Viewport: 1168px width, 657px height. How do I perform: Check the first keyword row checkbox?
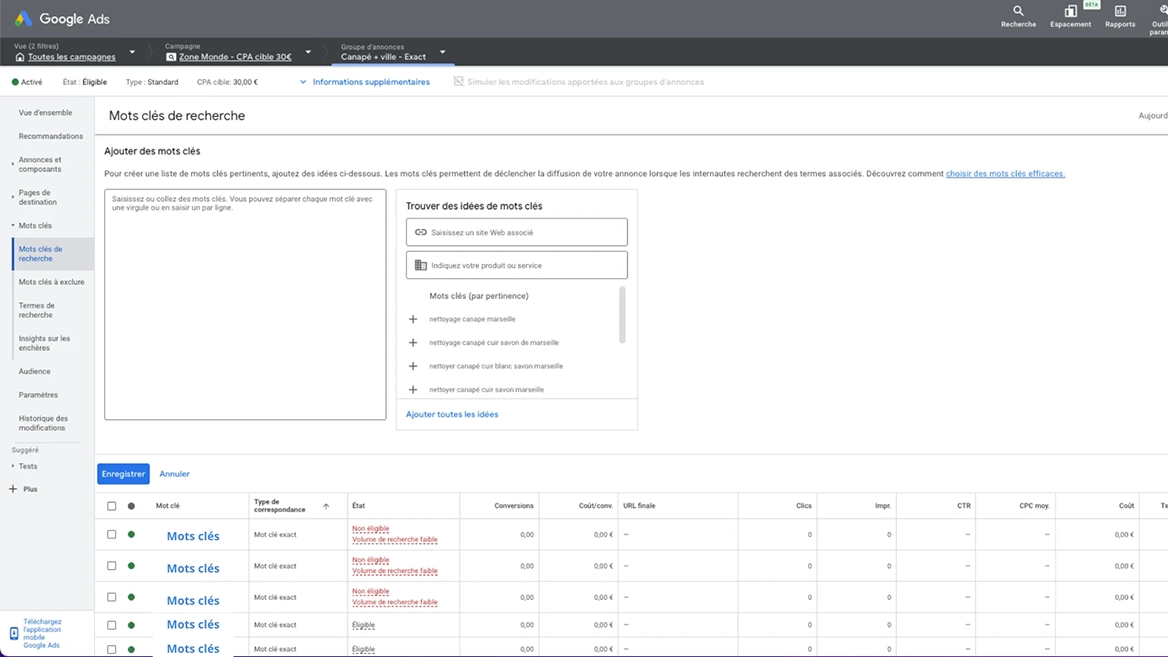pos(112,534)
